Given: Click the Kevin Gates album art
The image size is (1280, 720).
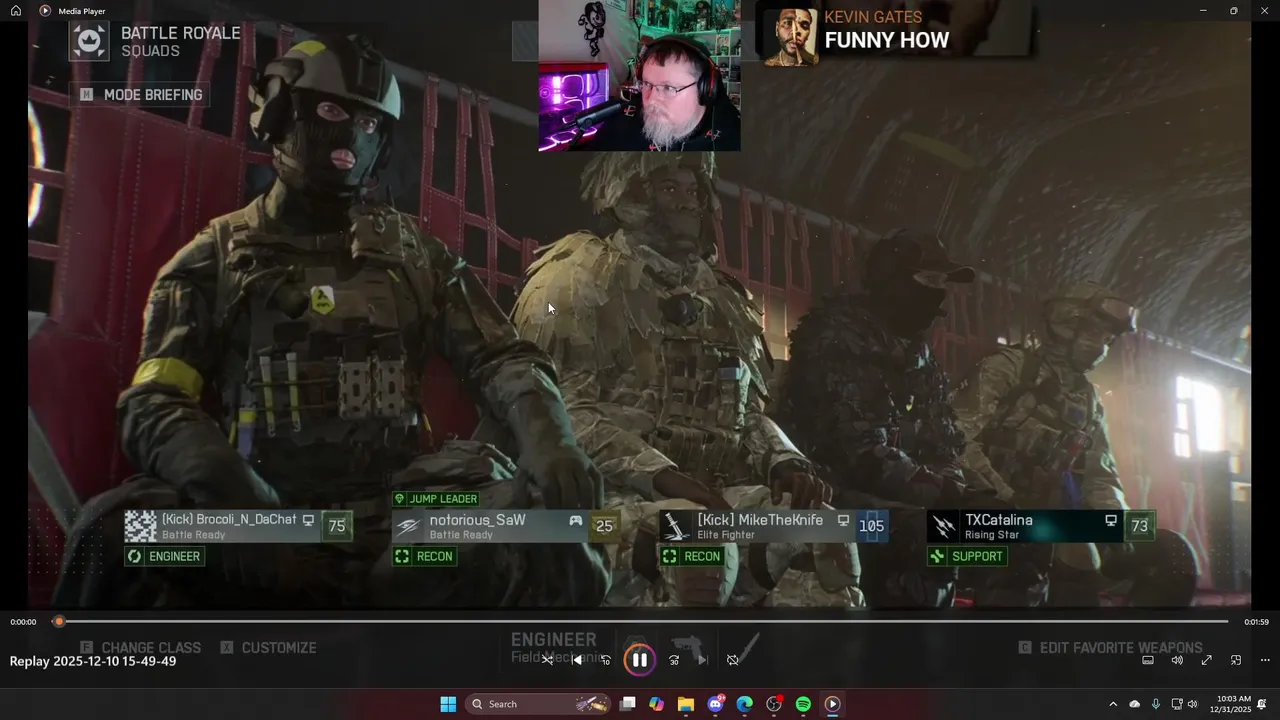Looking at the screenshot, I should 791,38.
